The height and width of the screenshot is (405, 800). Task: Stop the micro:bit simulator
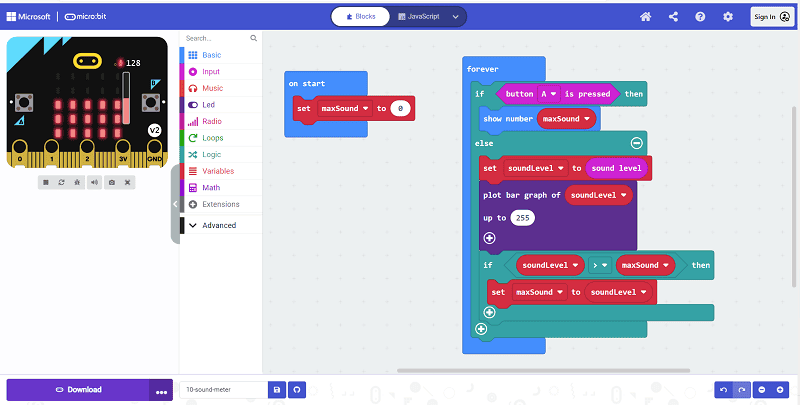pos(46,182)
